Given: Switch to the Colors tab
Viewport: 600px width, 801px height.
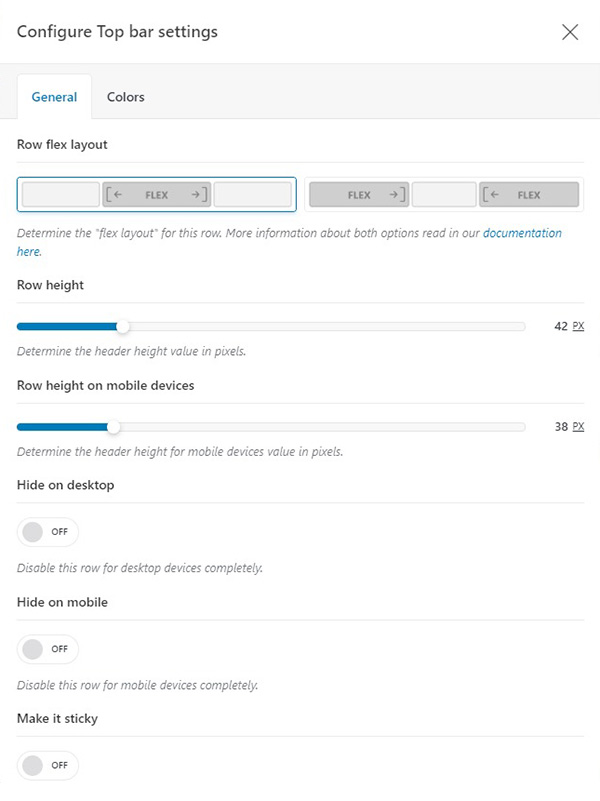Looking at the screenshot, I should (x=126, y=97).
